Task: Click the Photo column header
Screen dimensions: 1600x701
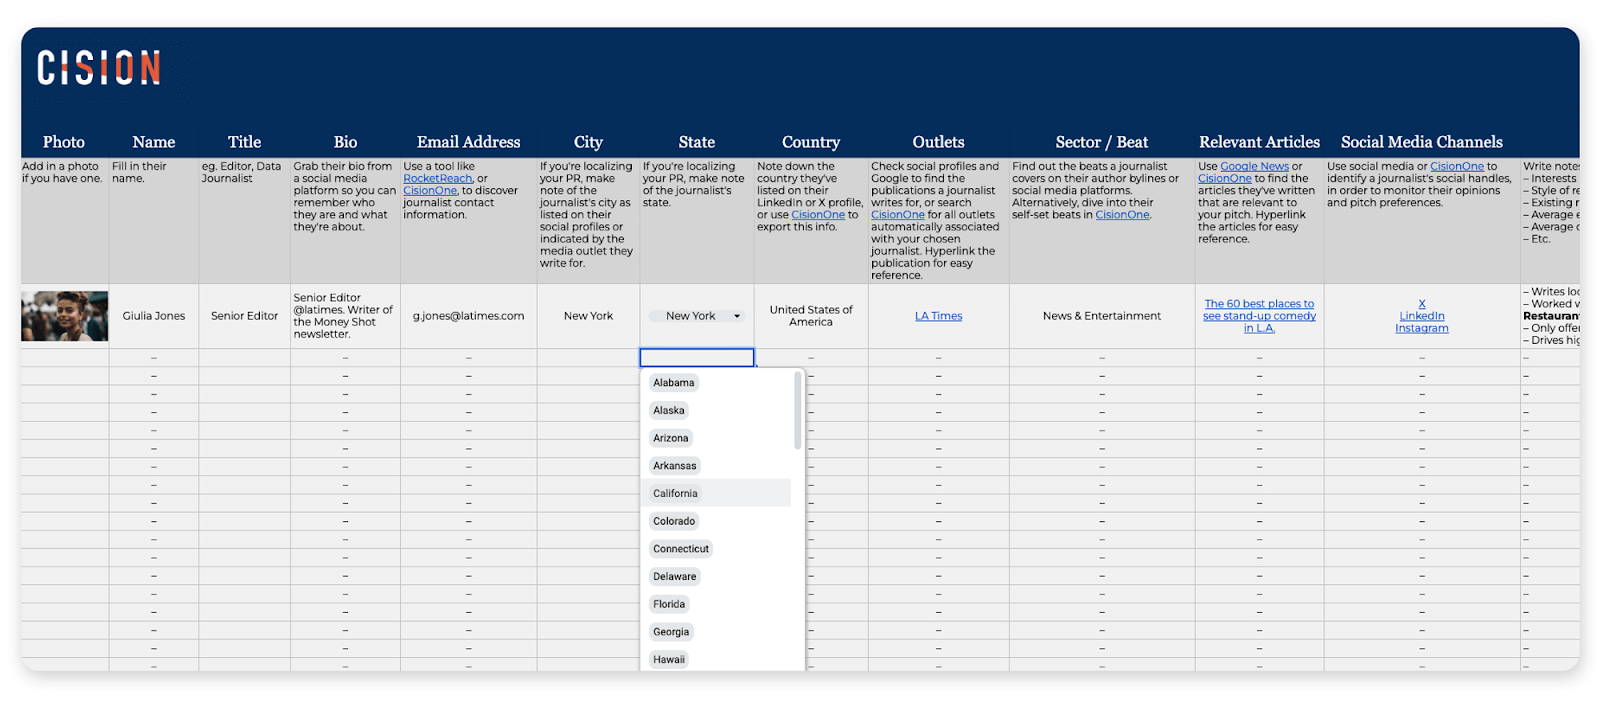Action: coord(64,142)
